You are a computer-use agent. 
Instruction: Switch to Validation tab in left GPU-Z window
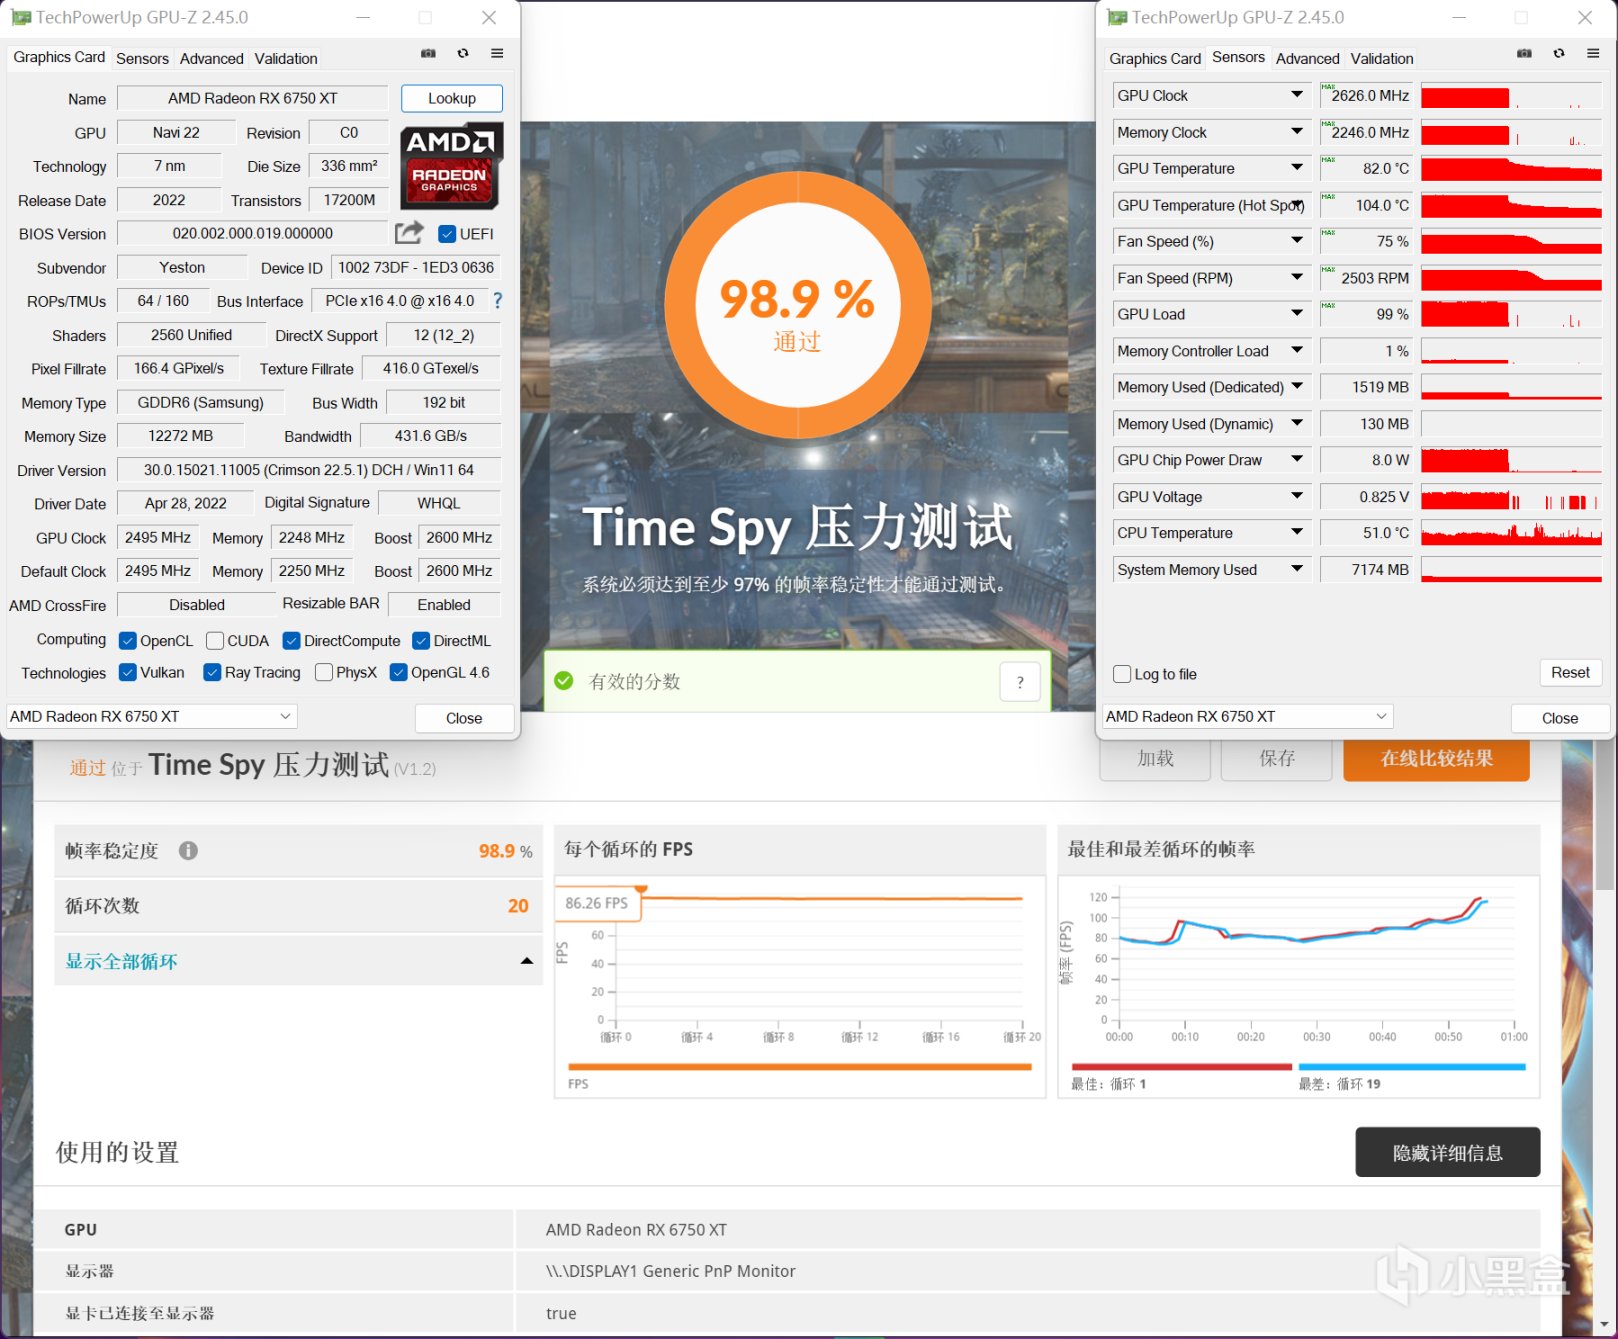tap(286, 58)
